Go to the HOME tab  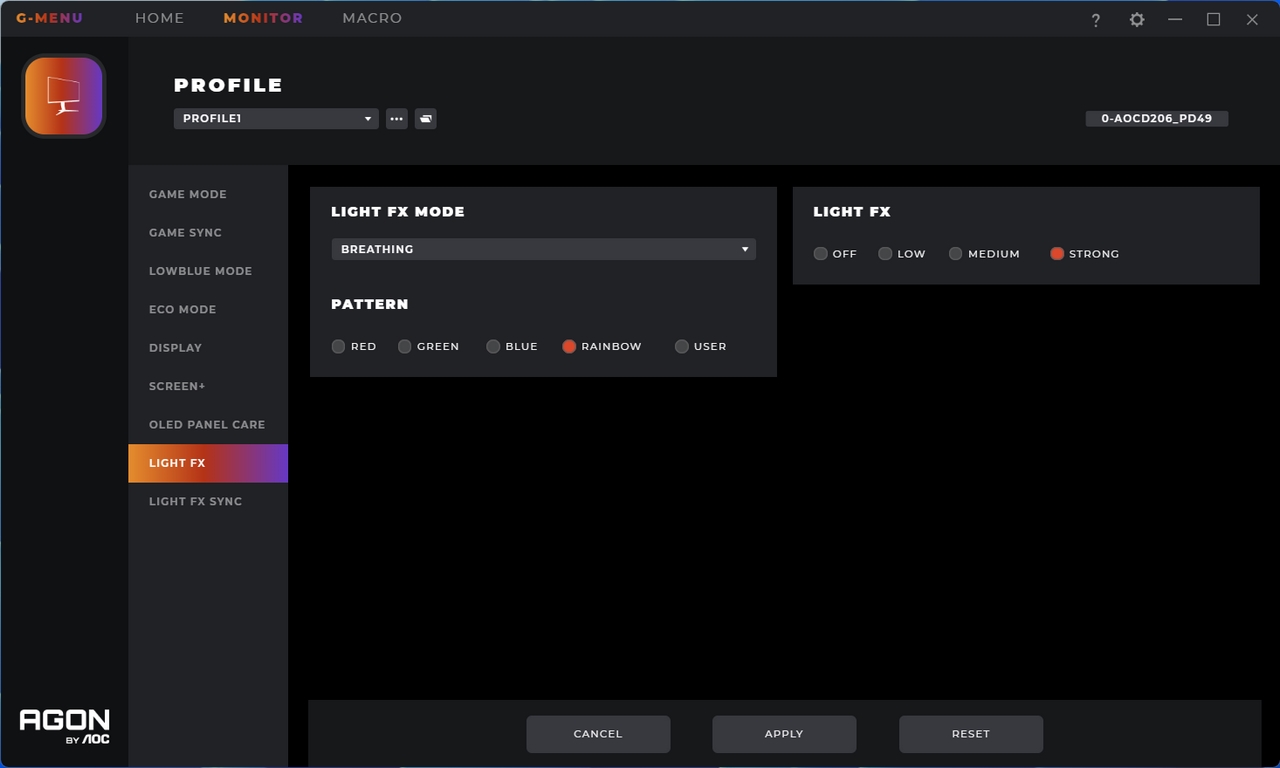coord(160,18)
